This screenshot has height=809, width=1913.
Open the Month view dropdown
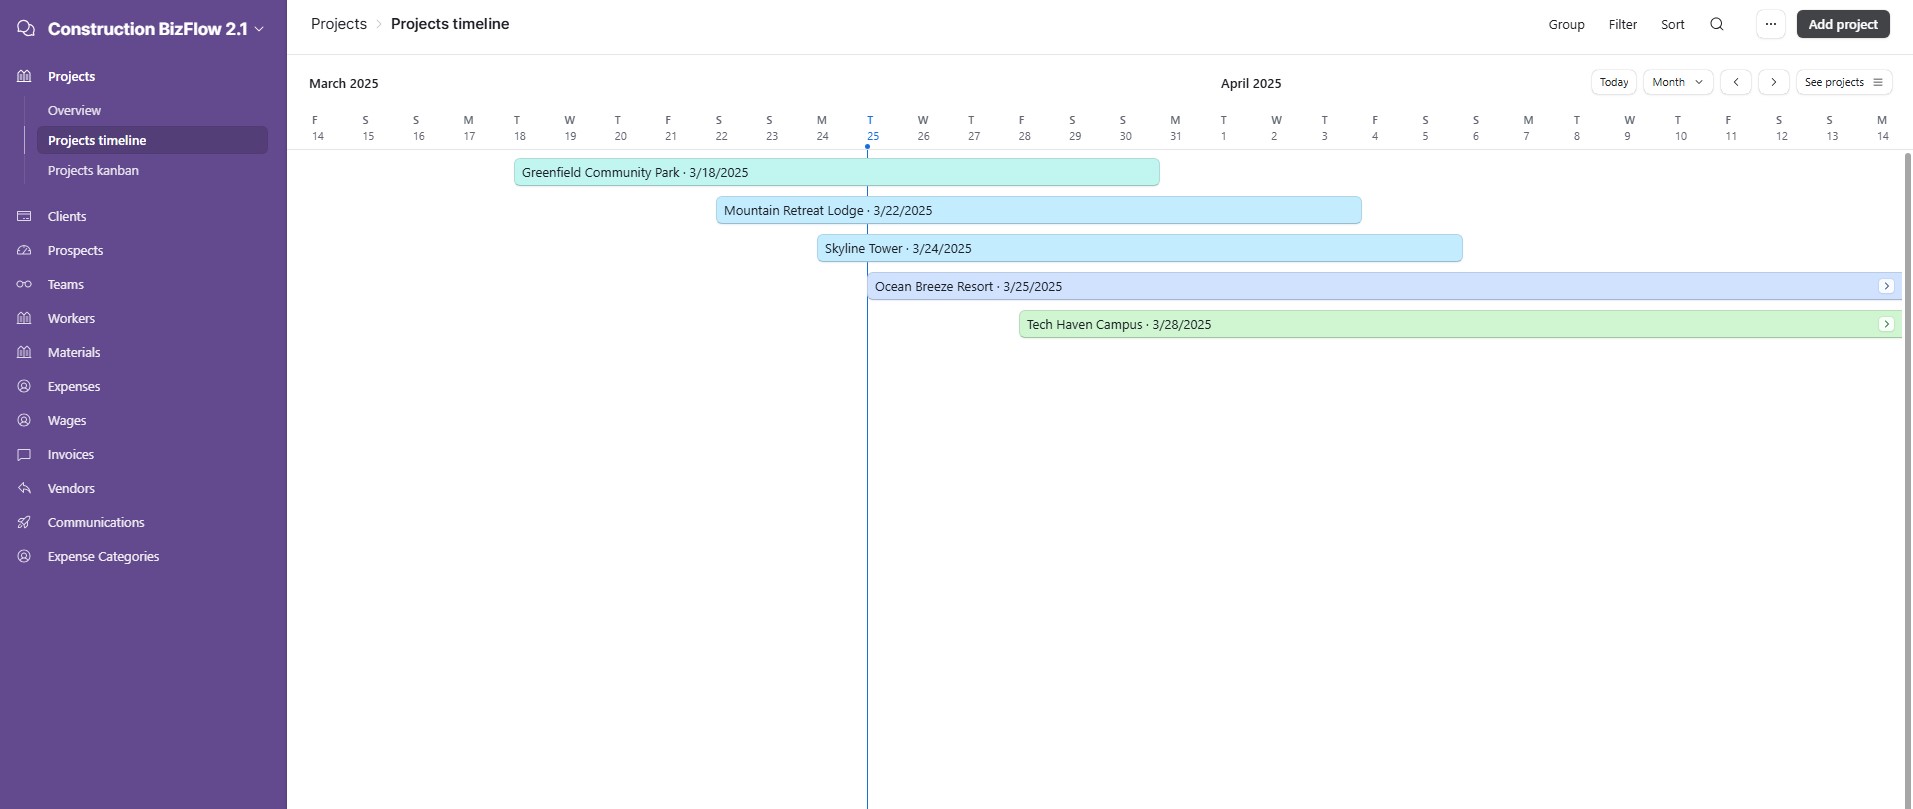coord(1678,82)
